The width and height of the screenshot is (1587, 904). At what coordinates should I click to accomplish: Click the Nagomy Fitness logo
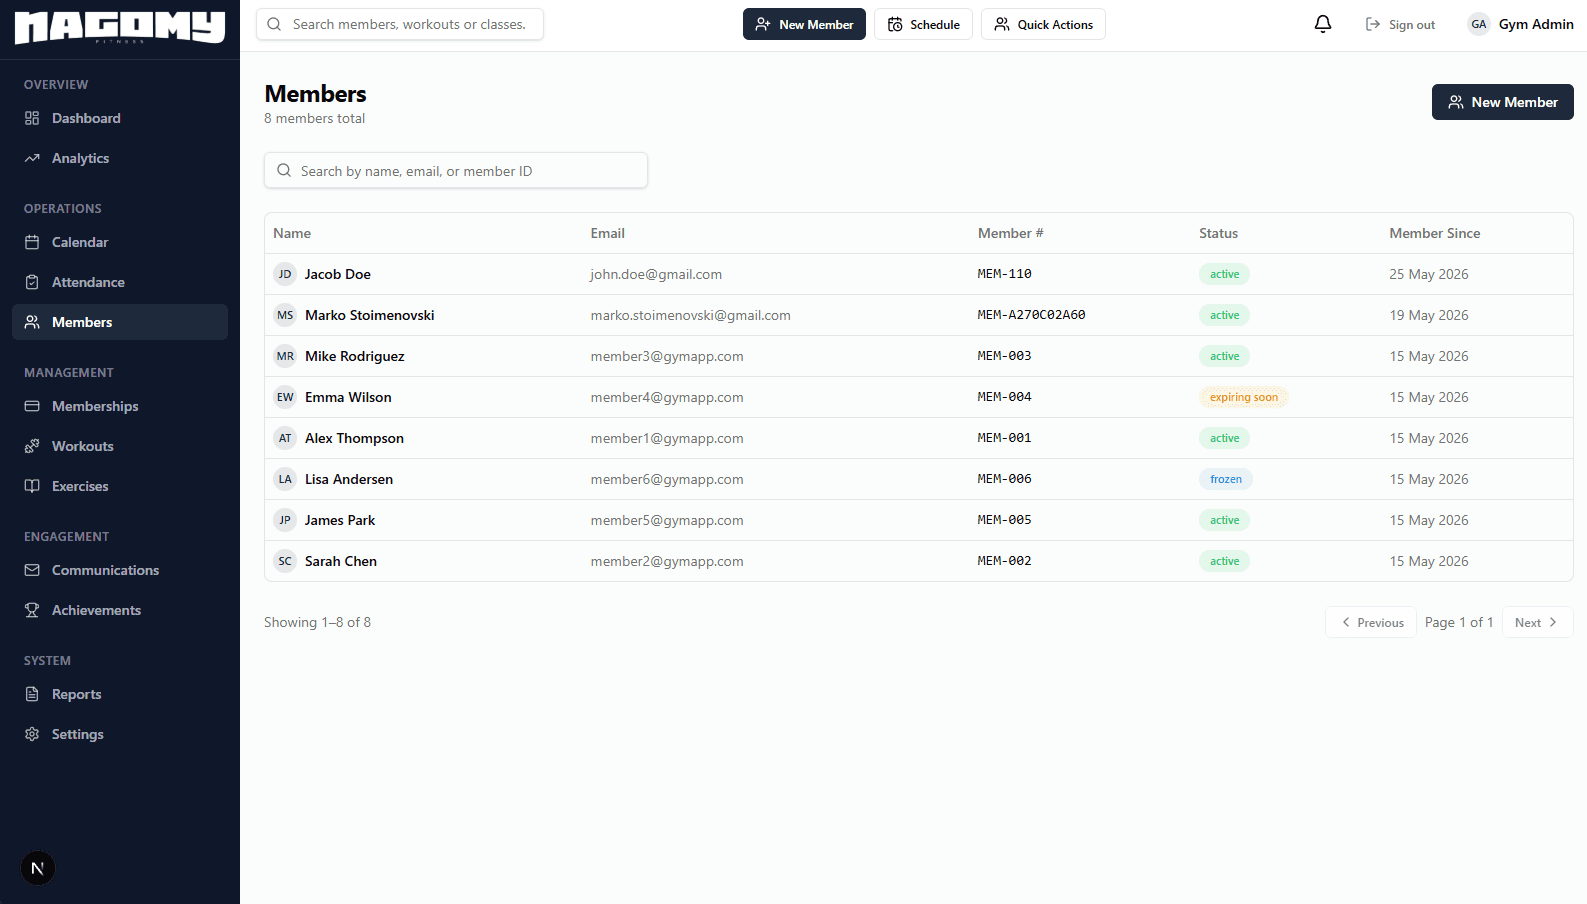[120, 27]
